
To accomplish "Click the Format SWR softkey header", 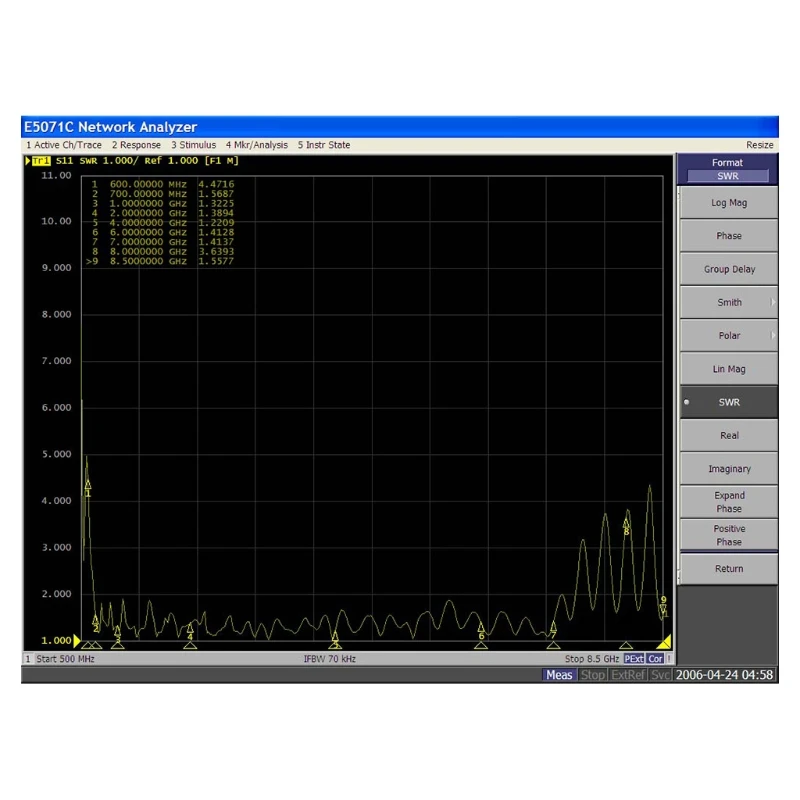I will (728, 169).
